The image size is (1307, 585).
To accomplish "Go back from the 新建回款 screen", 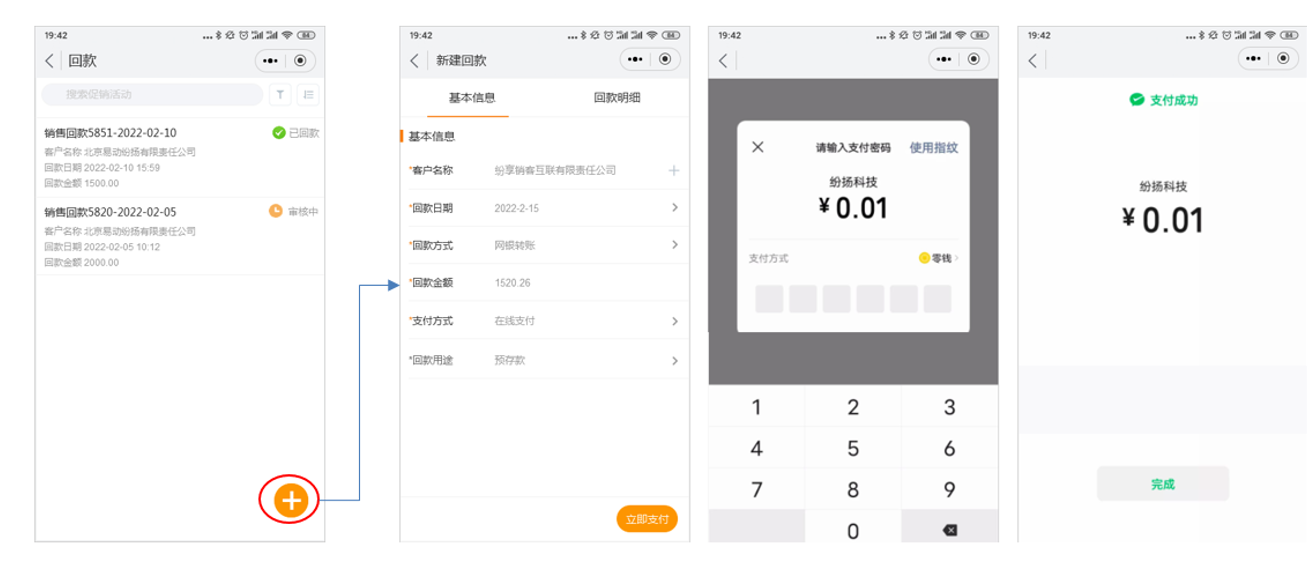I will pyautogui.click(x=415, y=61).
